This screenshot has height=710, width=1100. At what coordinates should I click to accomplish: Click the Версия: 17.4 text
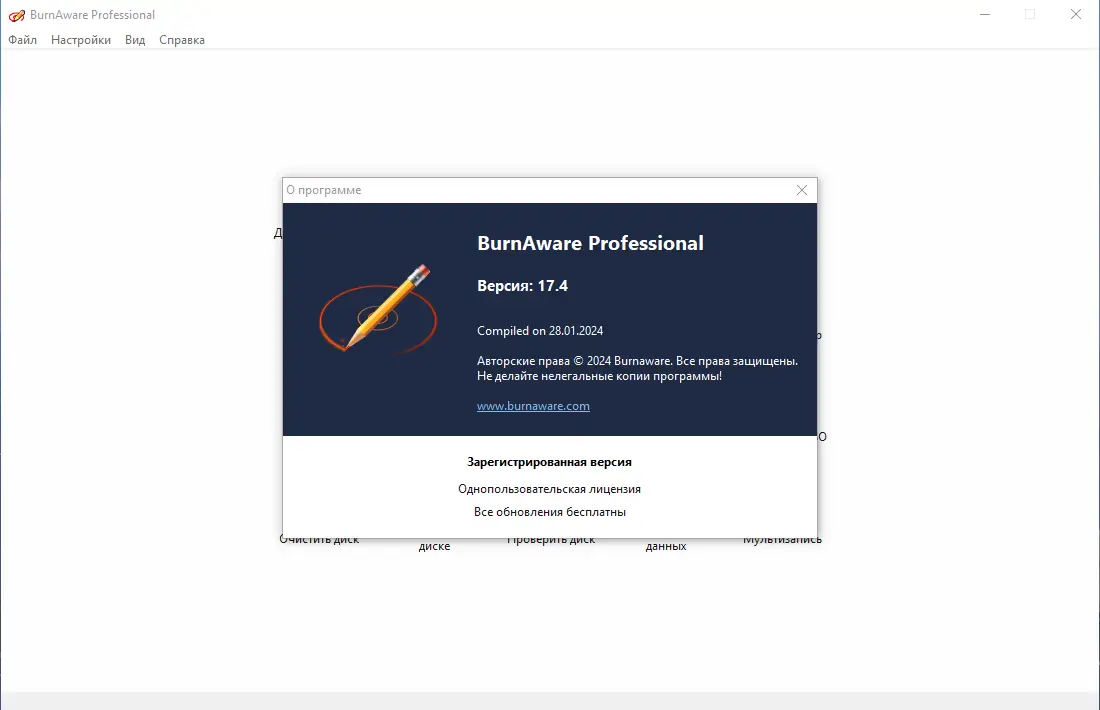tap(523, 286)
